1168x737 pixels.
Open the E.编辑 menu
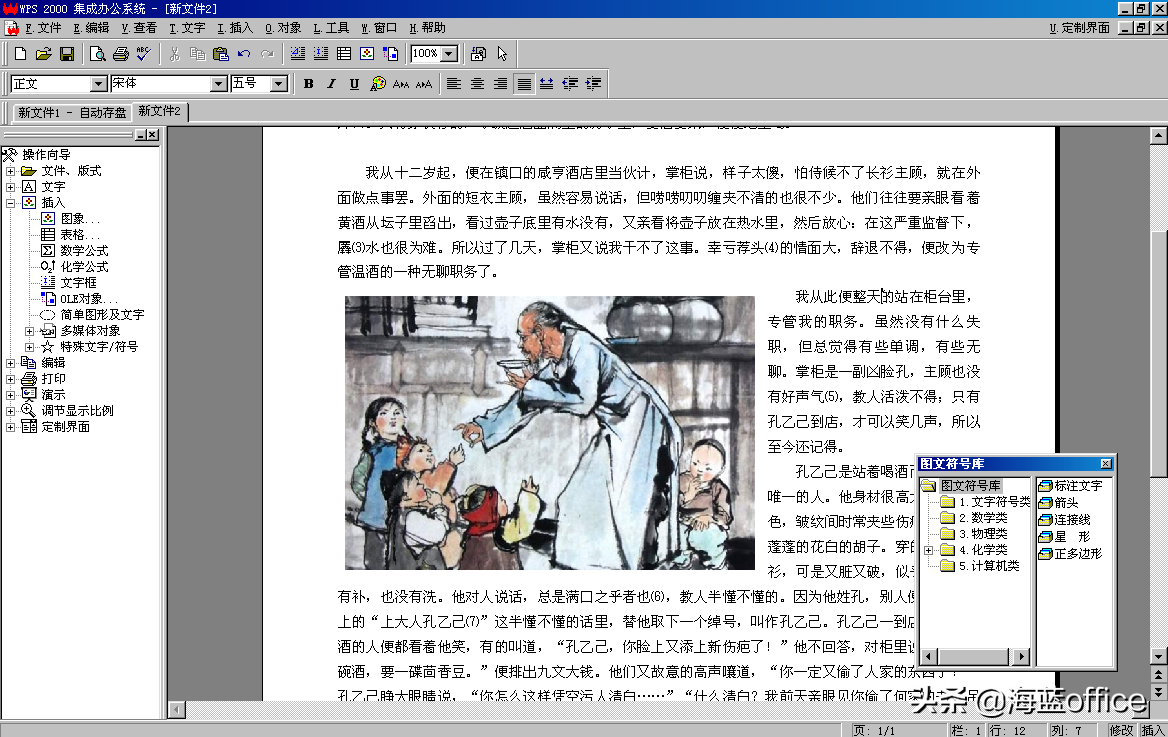pos(91,28)
